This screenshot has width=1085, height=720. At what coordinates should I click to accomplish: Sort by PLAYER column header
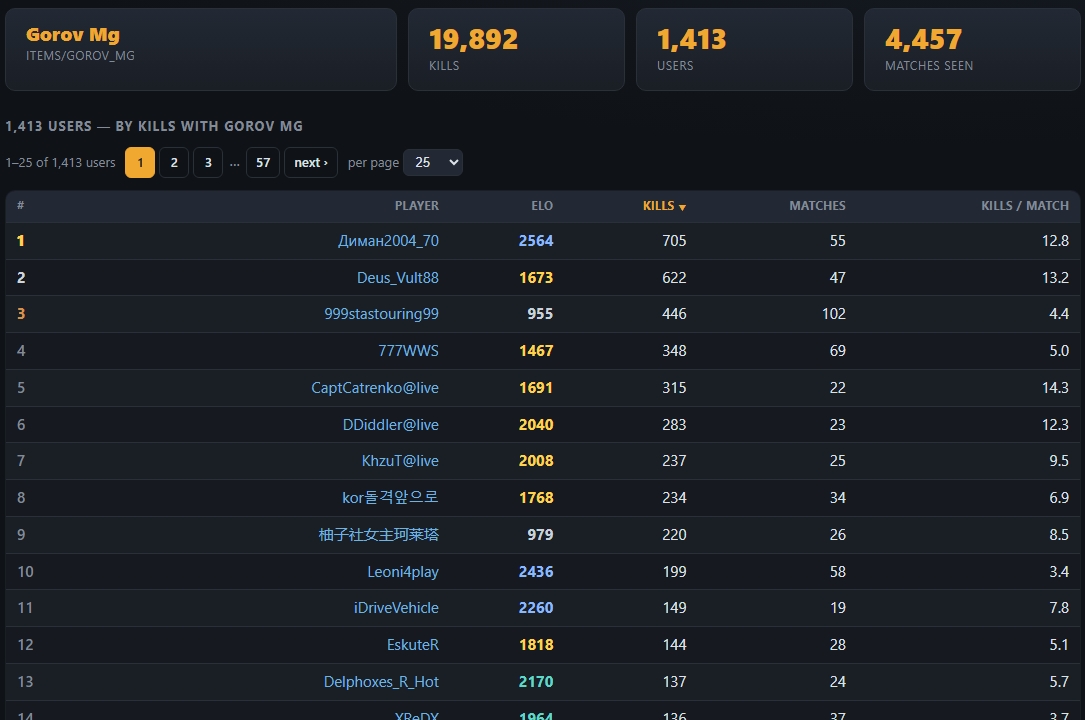point(417,206)
